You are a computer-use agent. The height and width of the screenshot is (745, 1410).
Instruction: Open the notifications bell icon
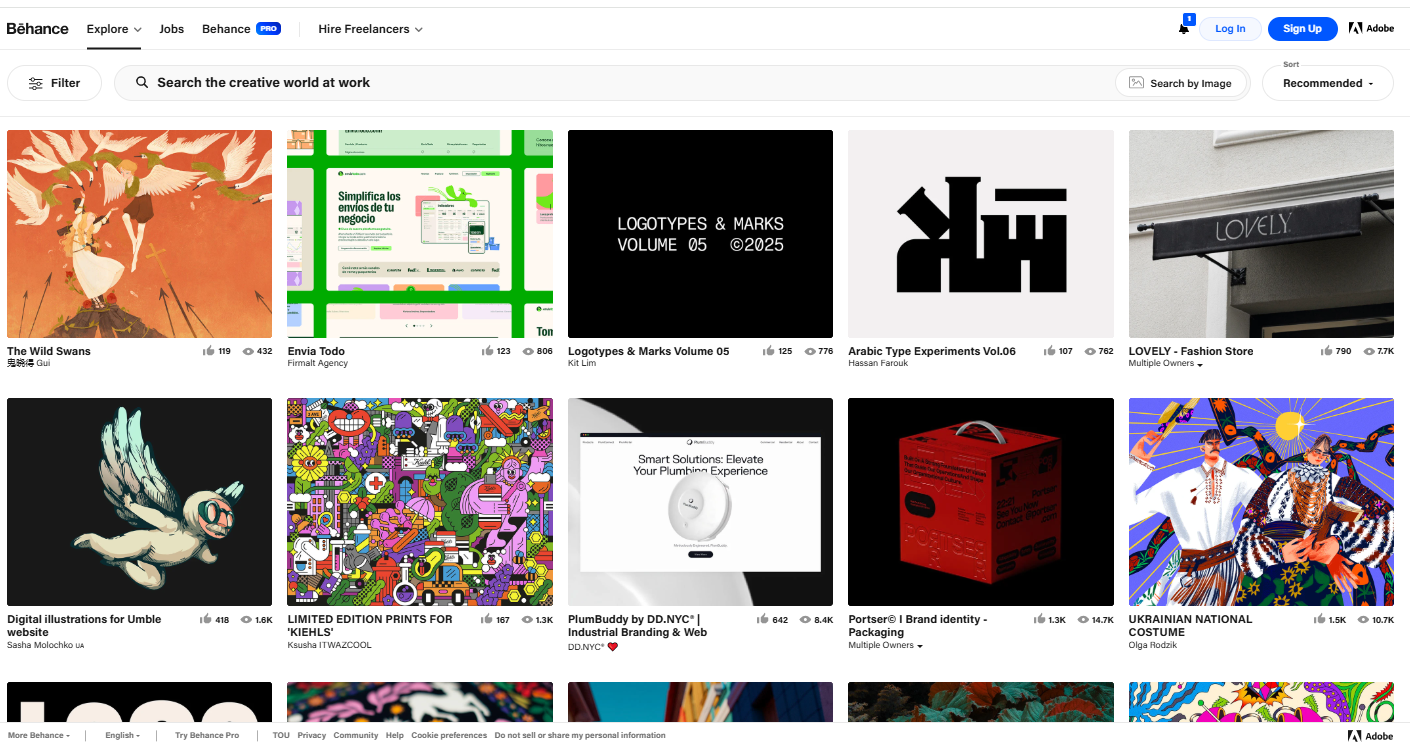[1184, 29]
